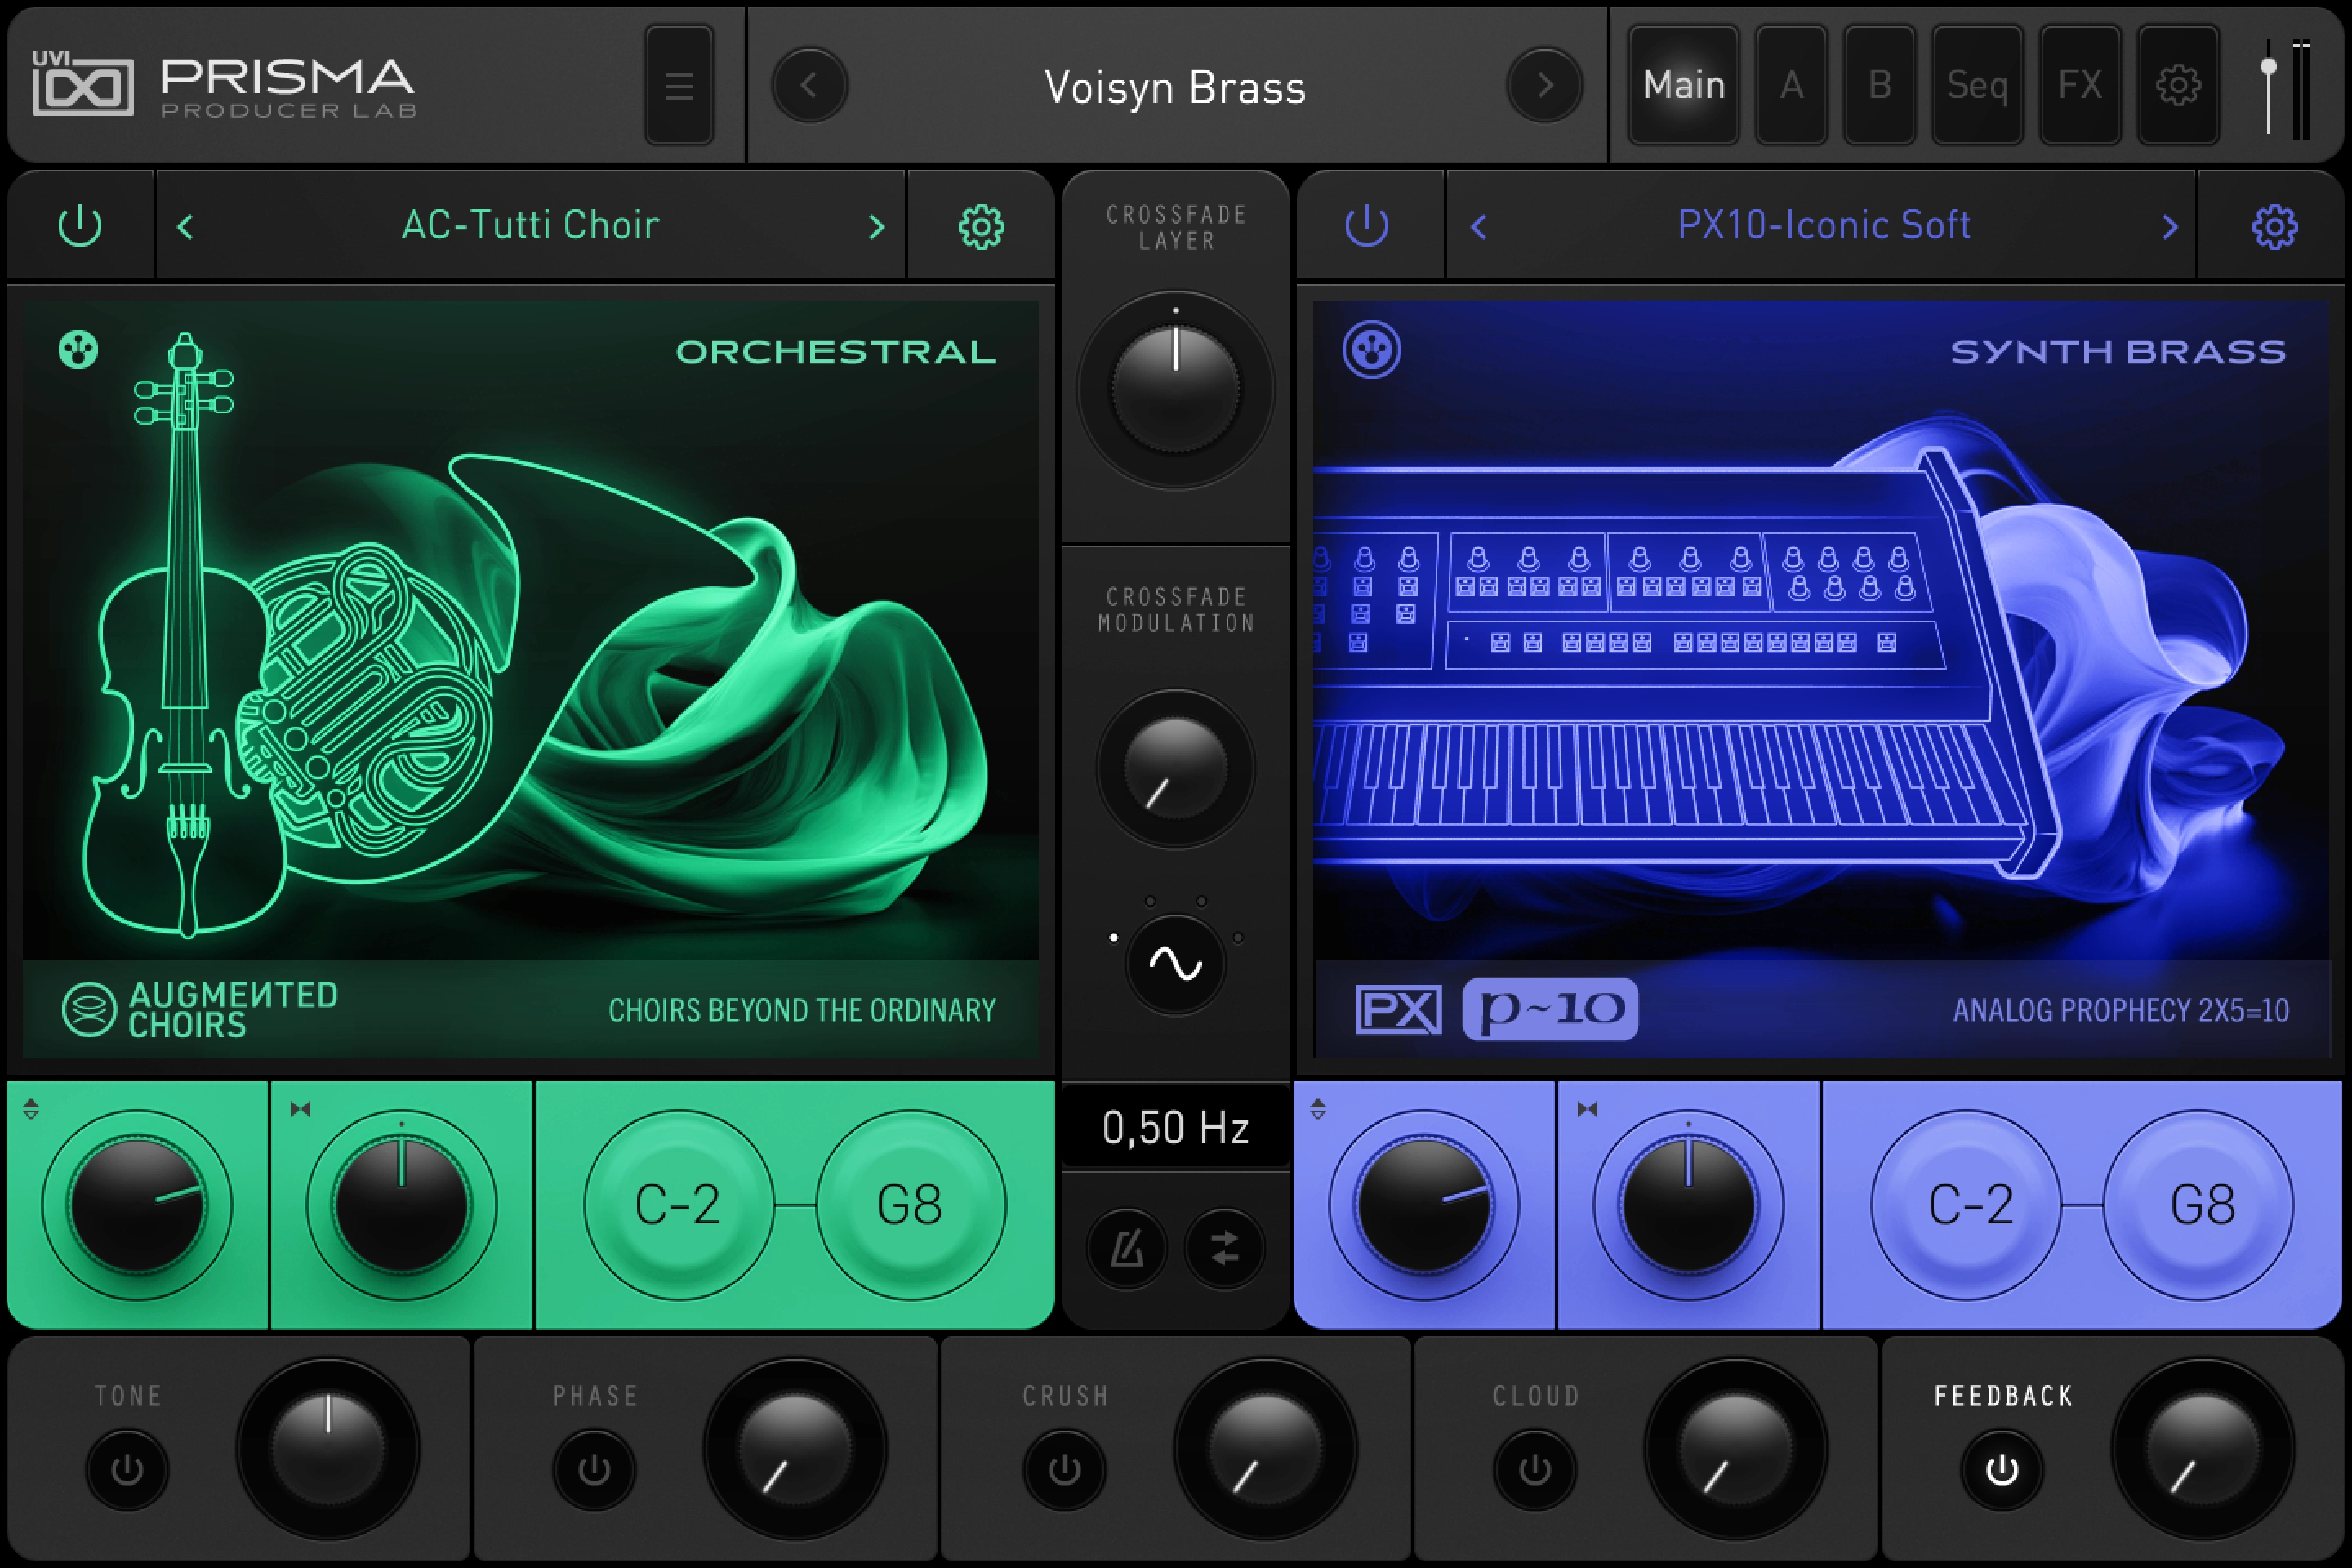
Task: Click the Crush amount knob
Action: coord(1265,1449)
